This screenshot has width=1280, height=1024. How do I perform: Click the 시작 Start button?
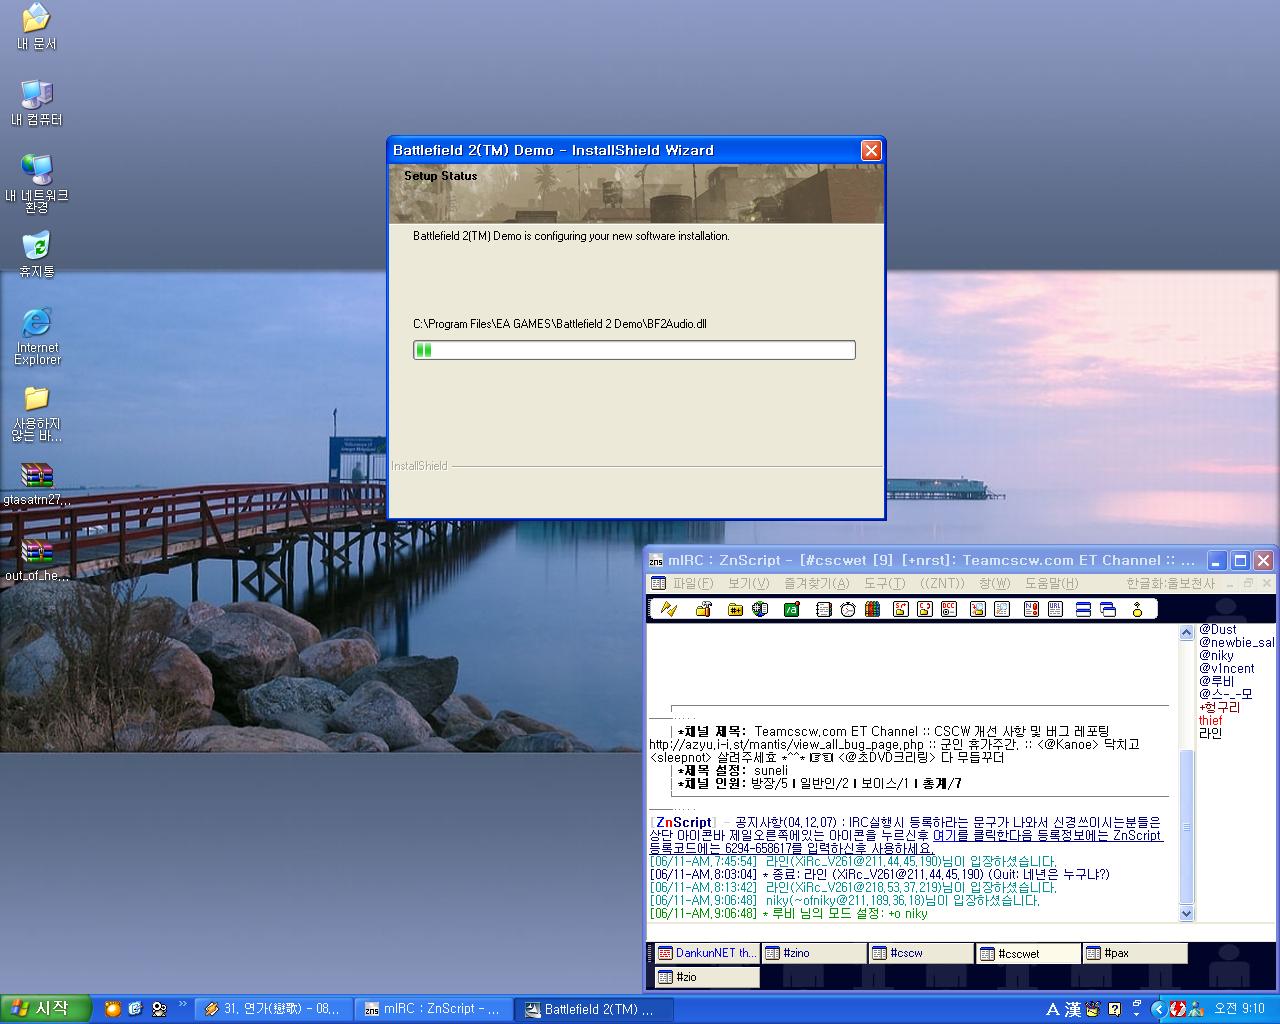pos(45,1008)
